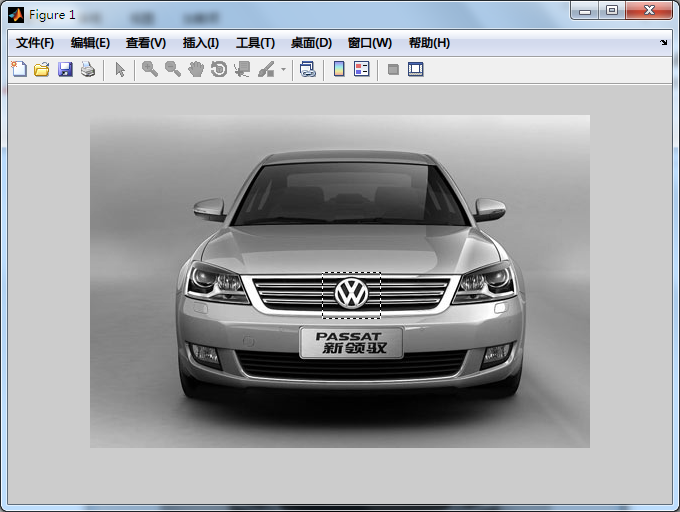
Task: Open the 文件(F) menu
Action: [x=35, y=43]
